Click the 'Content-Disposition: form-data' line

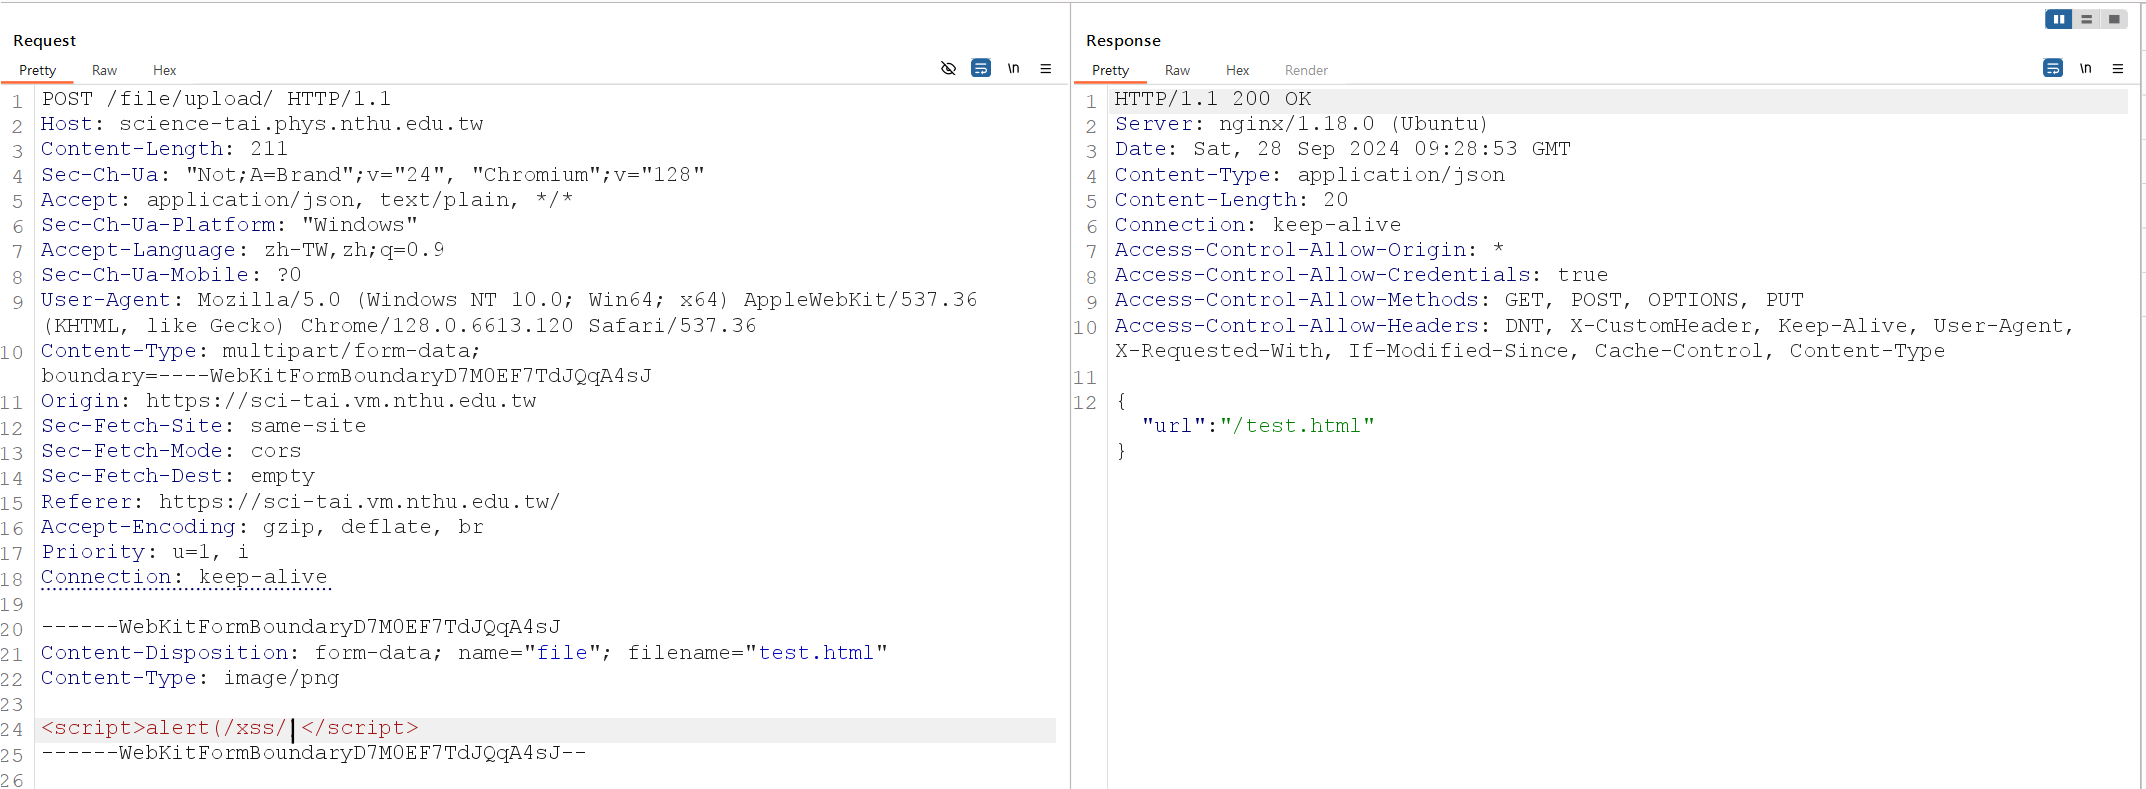464,653
